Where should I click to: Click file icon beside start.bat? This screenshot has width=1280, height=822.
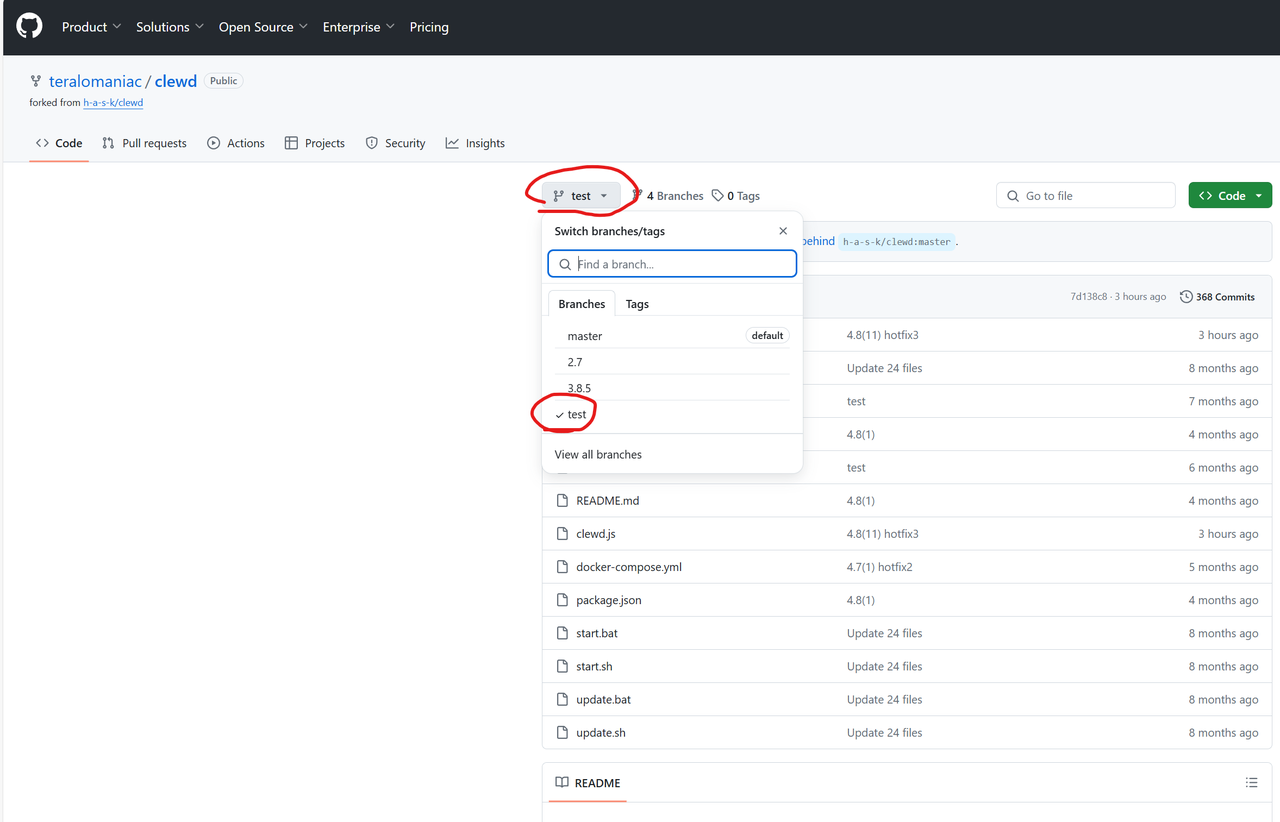coord(562,633)
